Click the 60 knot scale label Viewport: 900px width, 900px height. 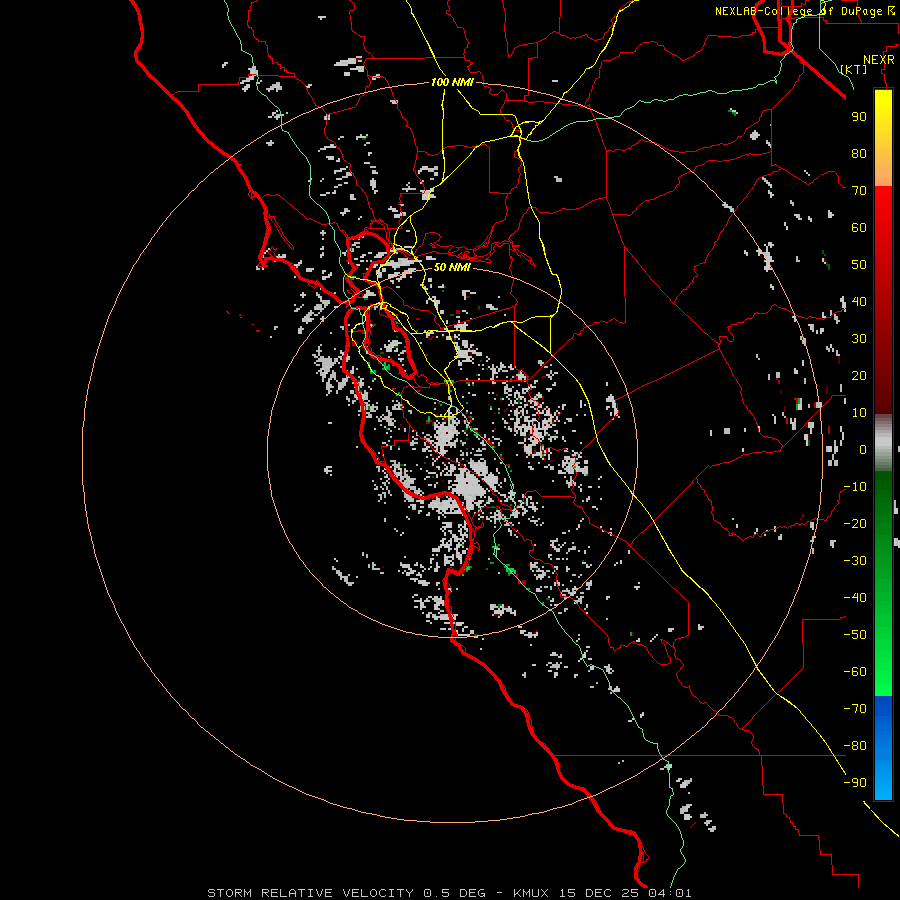tap(859, 227)
